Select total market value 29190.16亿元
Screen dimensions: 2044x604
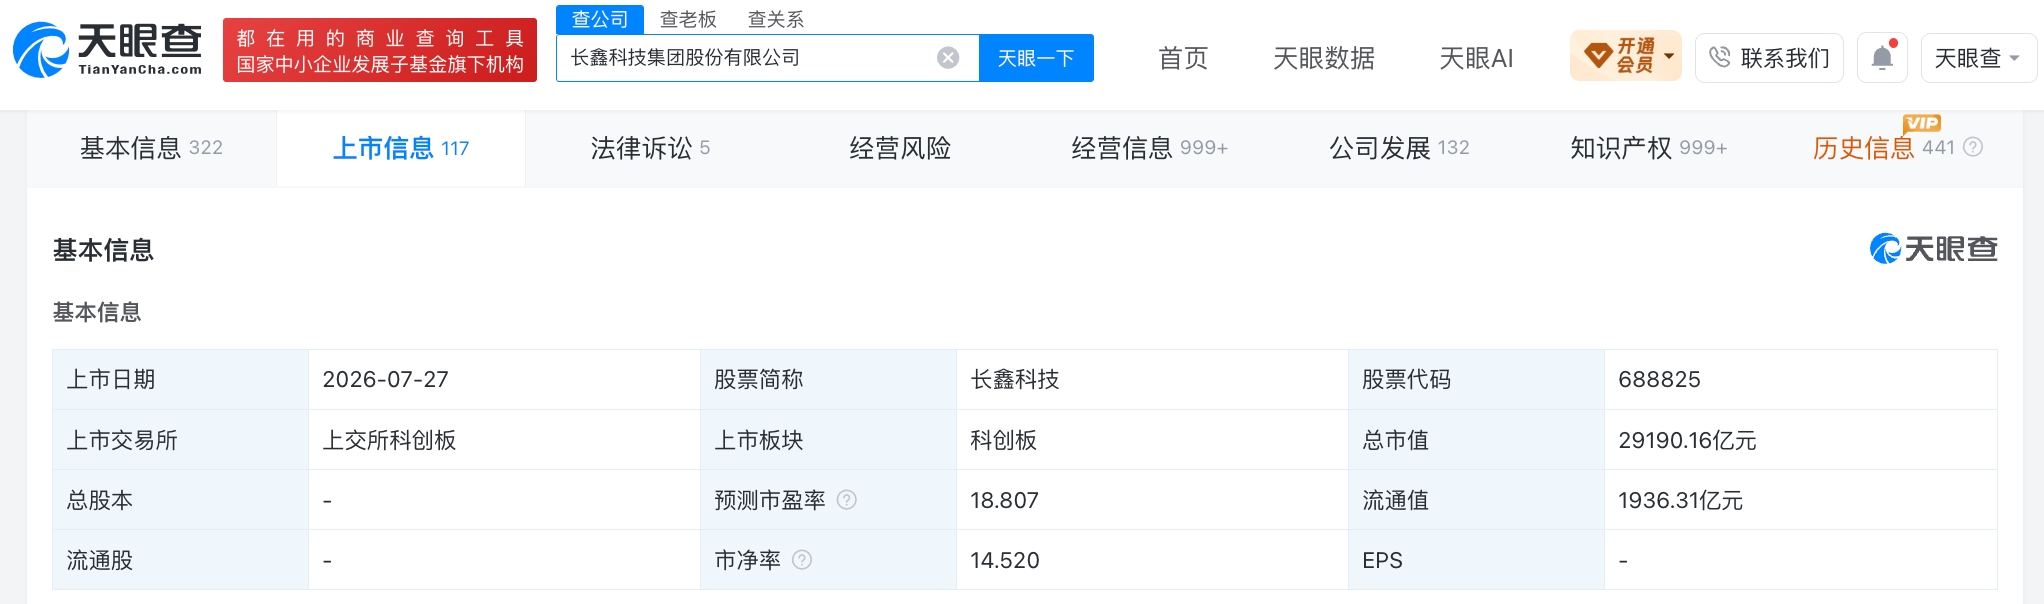pyautogui.click(x=1687, y=440)
